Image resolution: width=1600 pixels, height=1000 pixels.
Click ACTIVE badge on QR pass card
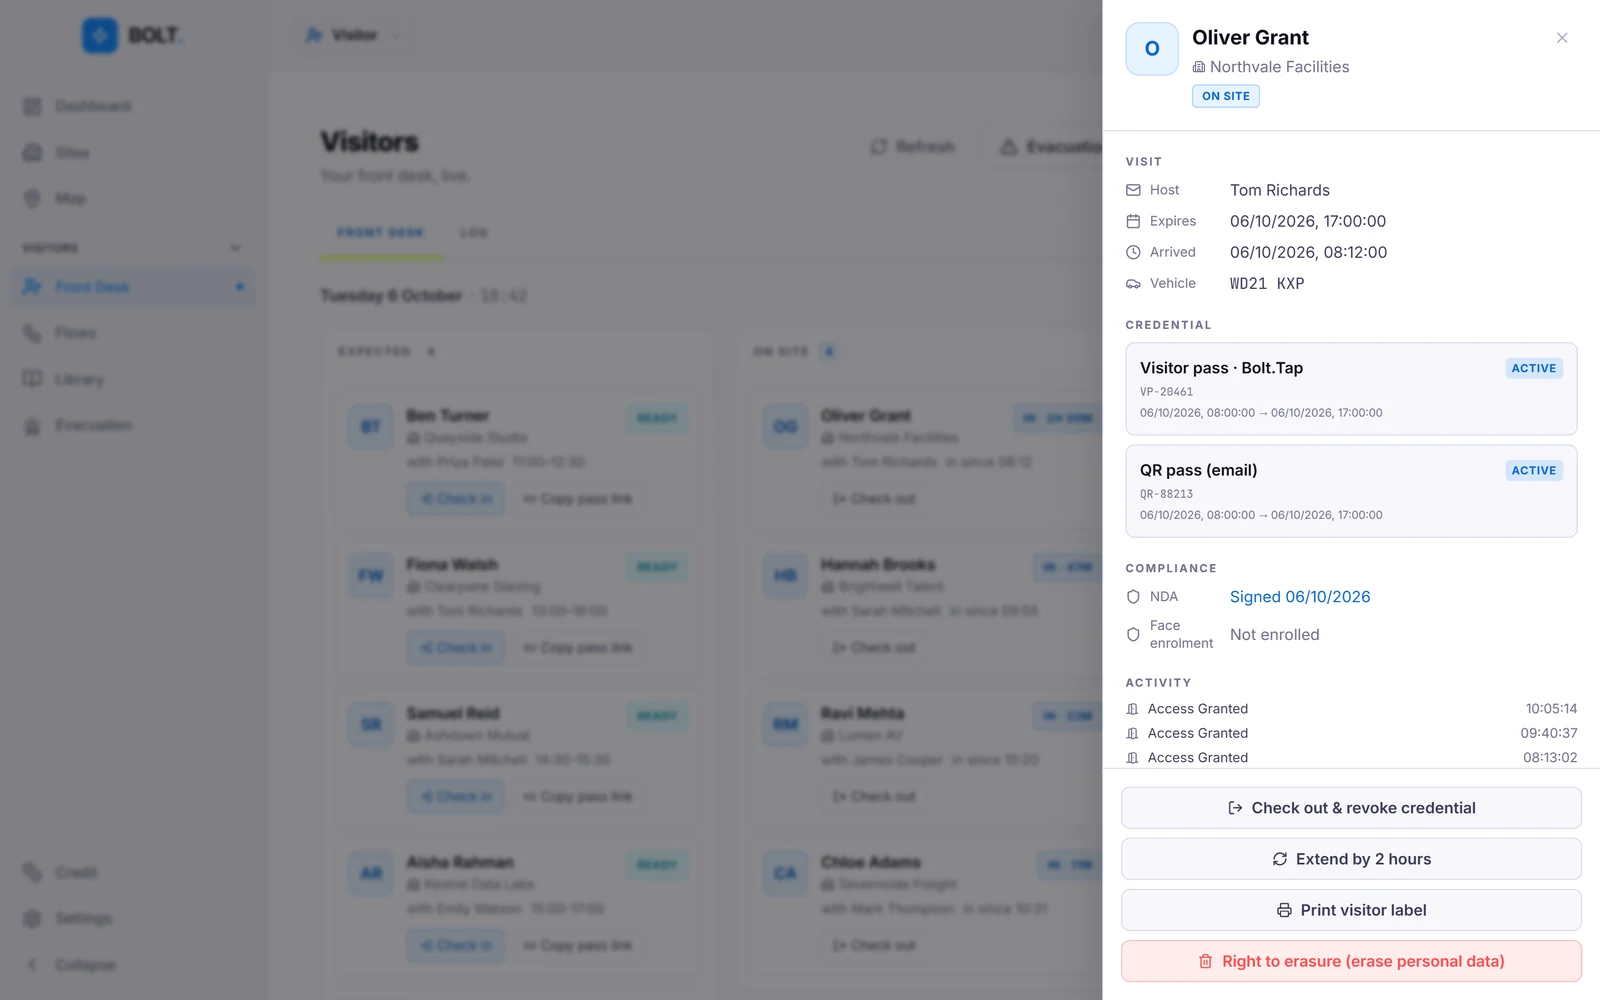[1534, 470]
